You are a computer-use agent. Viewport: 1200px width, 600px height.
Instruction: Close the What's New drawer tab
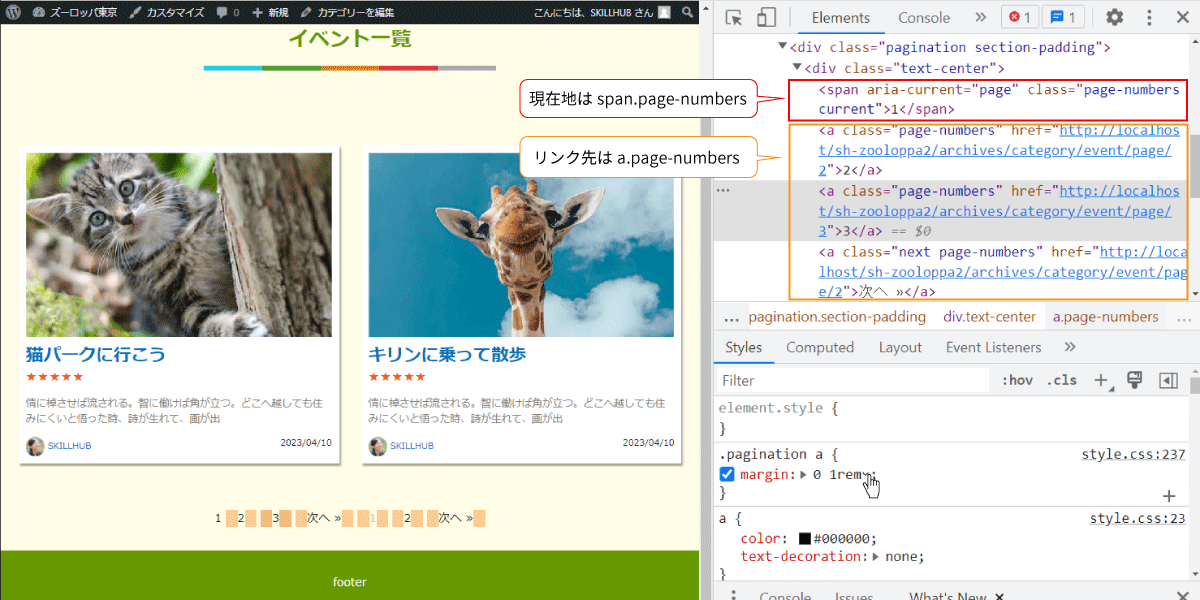(x=1000, y=595)
